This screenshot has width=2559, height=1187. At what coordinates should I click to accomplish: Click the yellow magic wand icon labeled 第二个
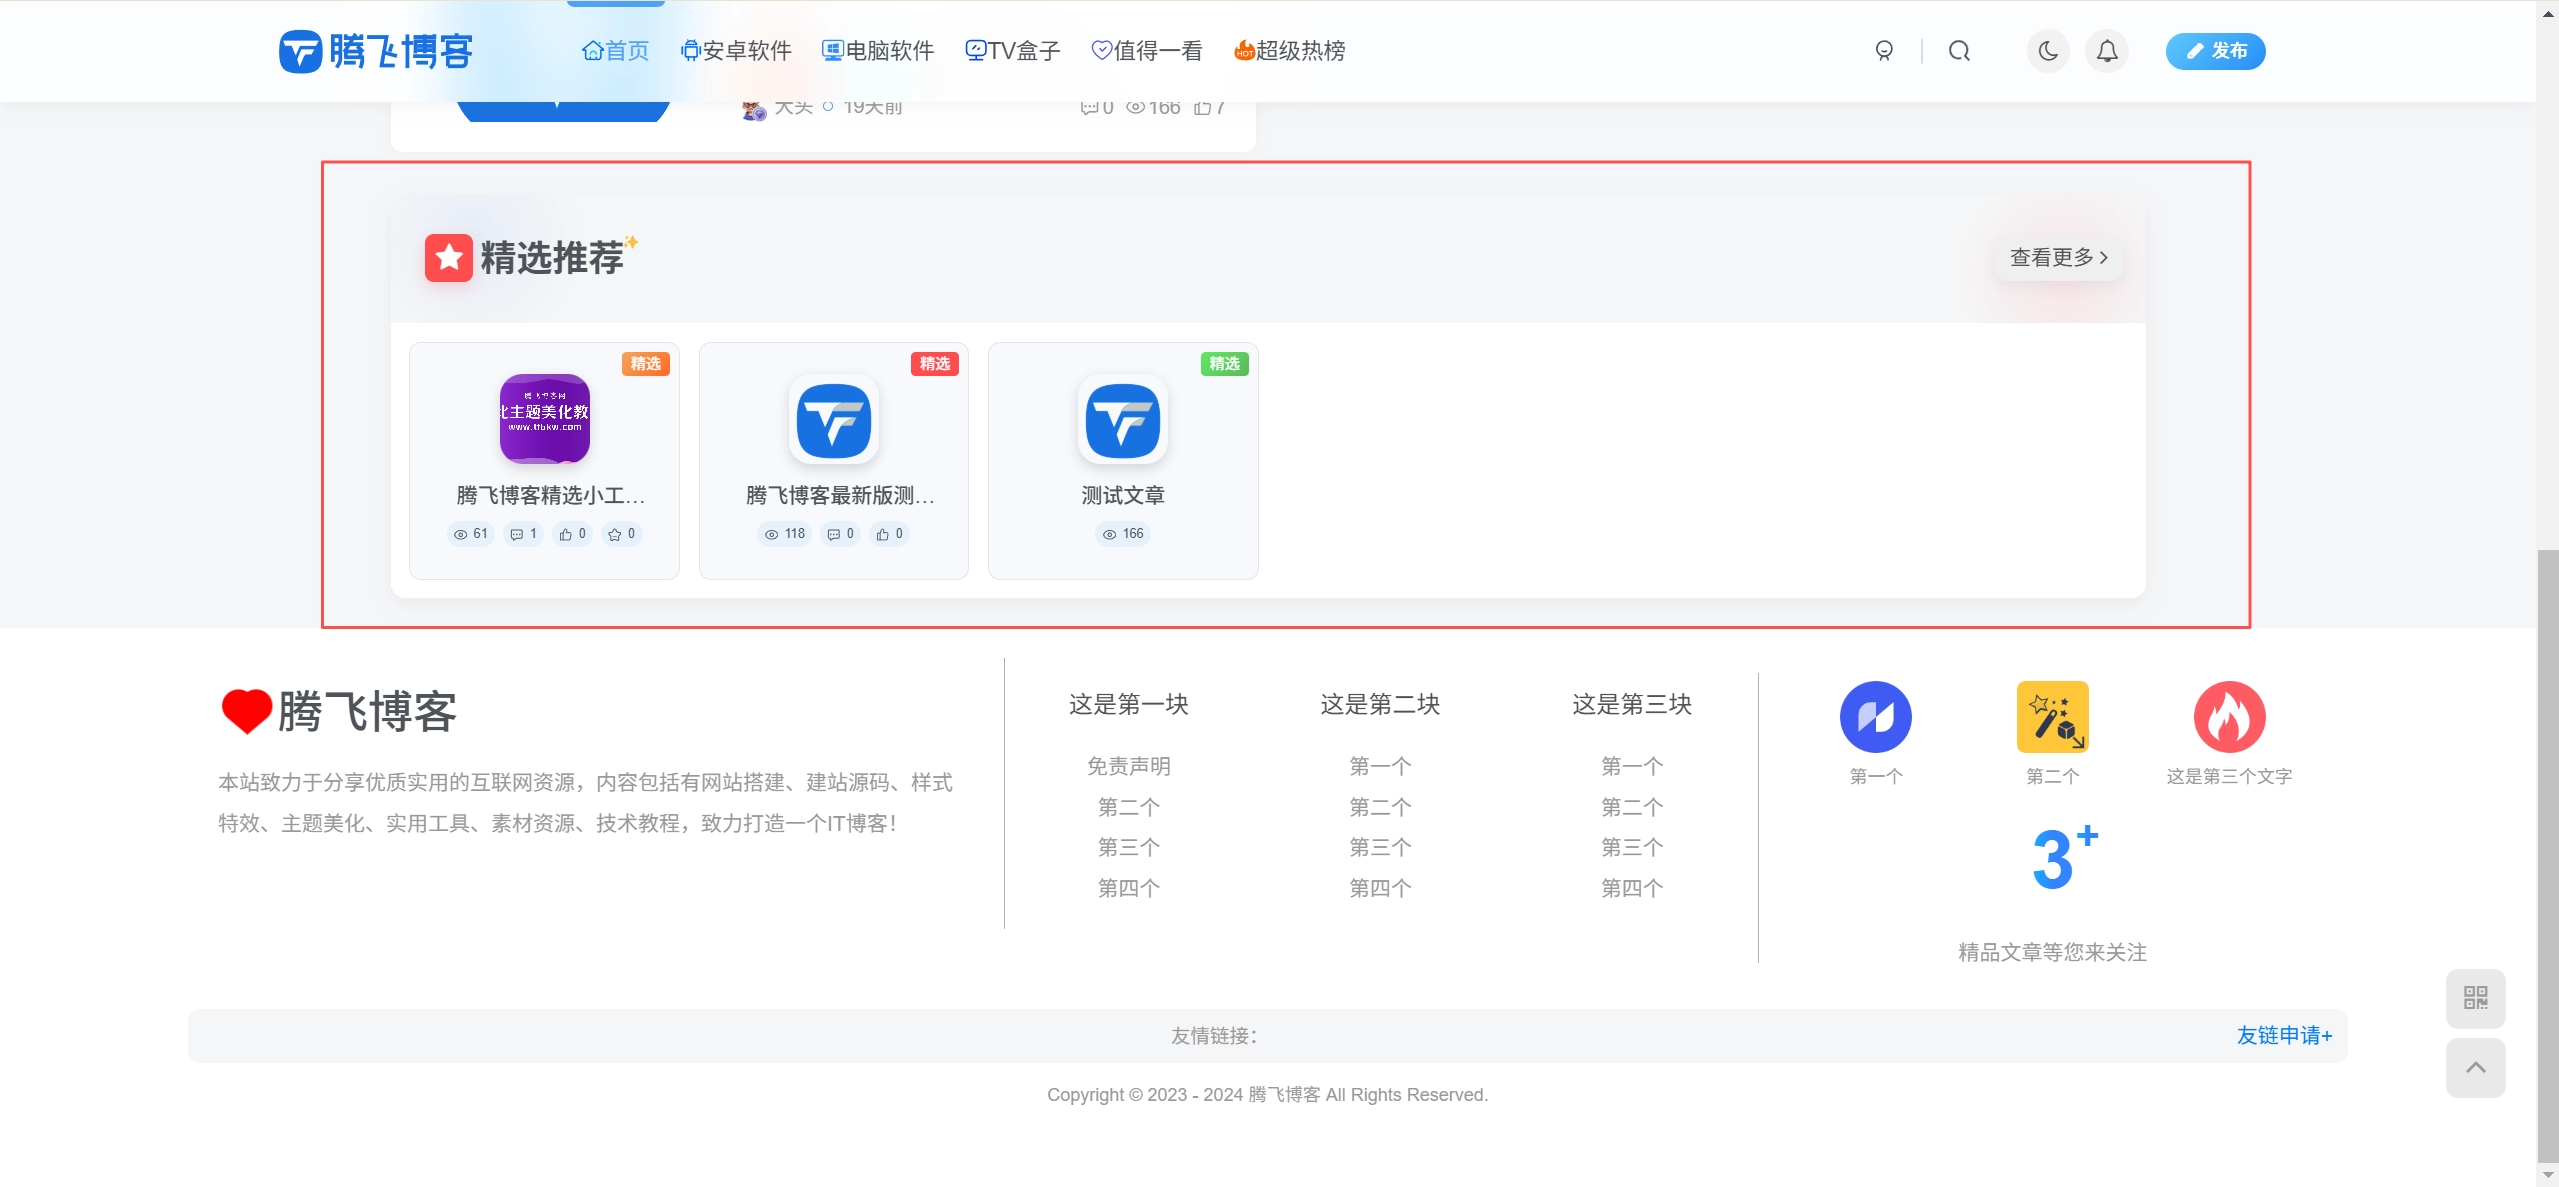pyautogui.click(x=2052, y=716)
